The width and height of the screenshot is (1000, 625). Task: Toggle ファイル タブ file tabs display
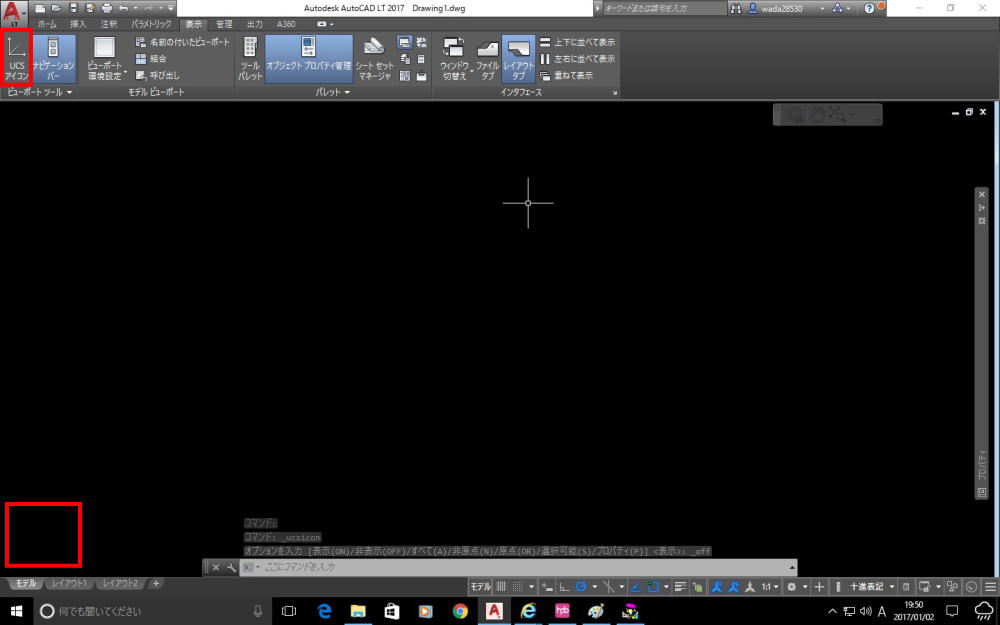point(487,58)
